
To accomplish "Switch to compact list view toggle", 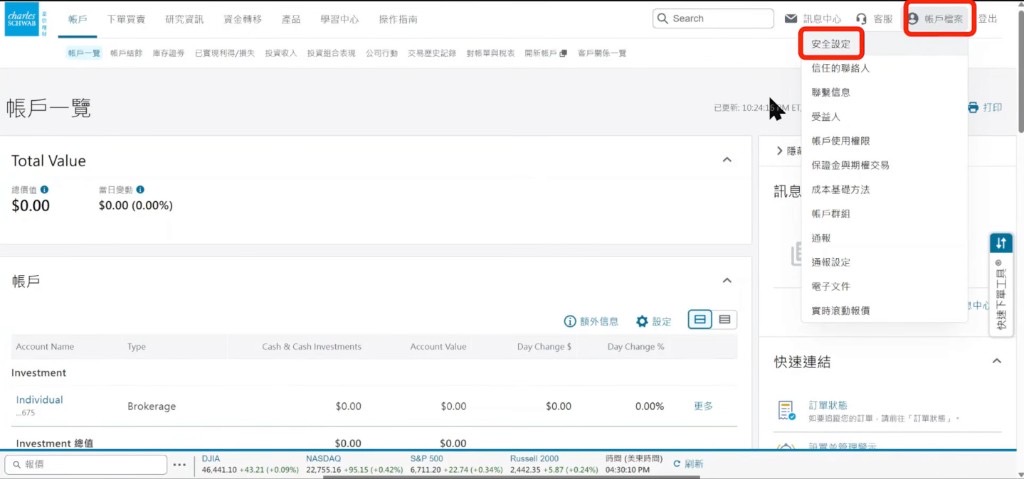I will coord(724,320).
